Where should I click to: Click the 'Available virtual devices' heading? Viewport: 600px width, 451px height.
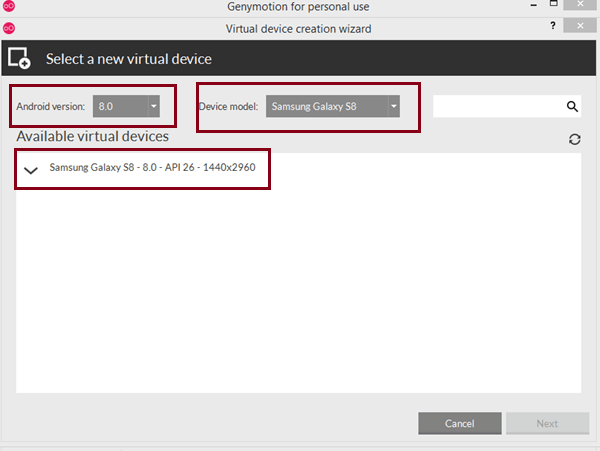click(92, 136)
